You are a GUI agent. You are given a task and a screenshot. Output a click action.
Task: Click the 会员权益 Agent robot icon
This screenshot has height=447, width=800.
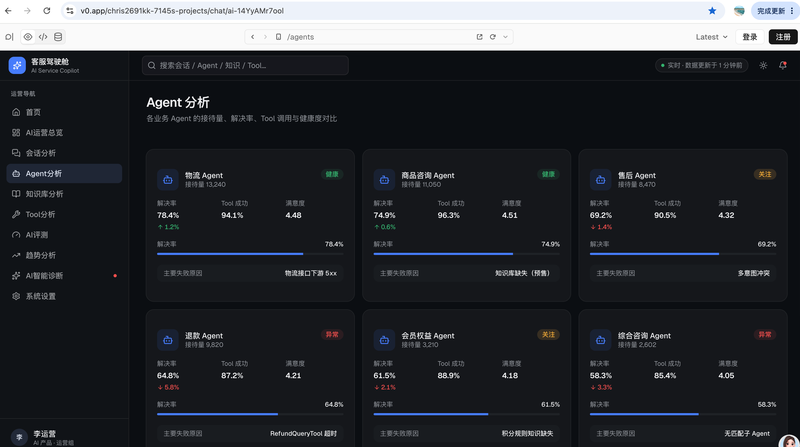click(x=384, y=340)
